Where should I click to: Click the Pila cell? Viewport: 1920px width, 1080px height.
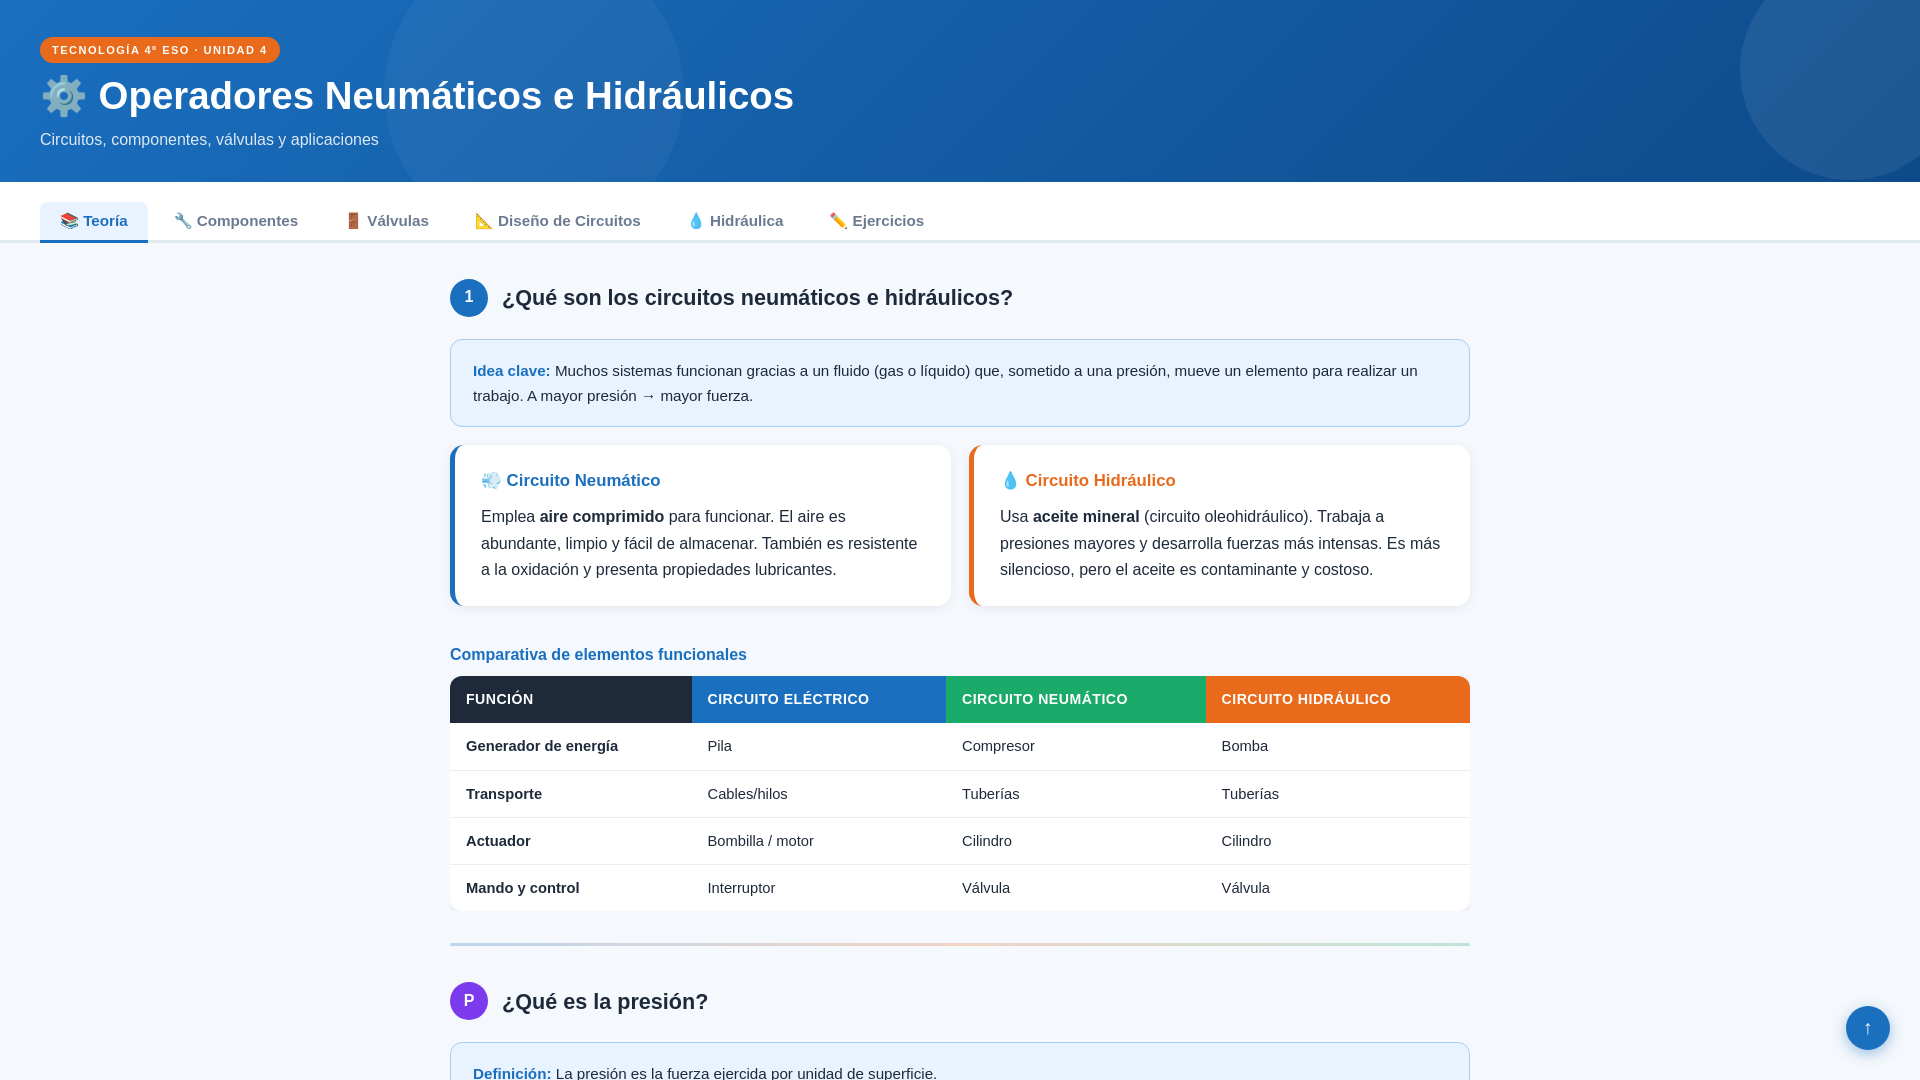(720, 746)
